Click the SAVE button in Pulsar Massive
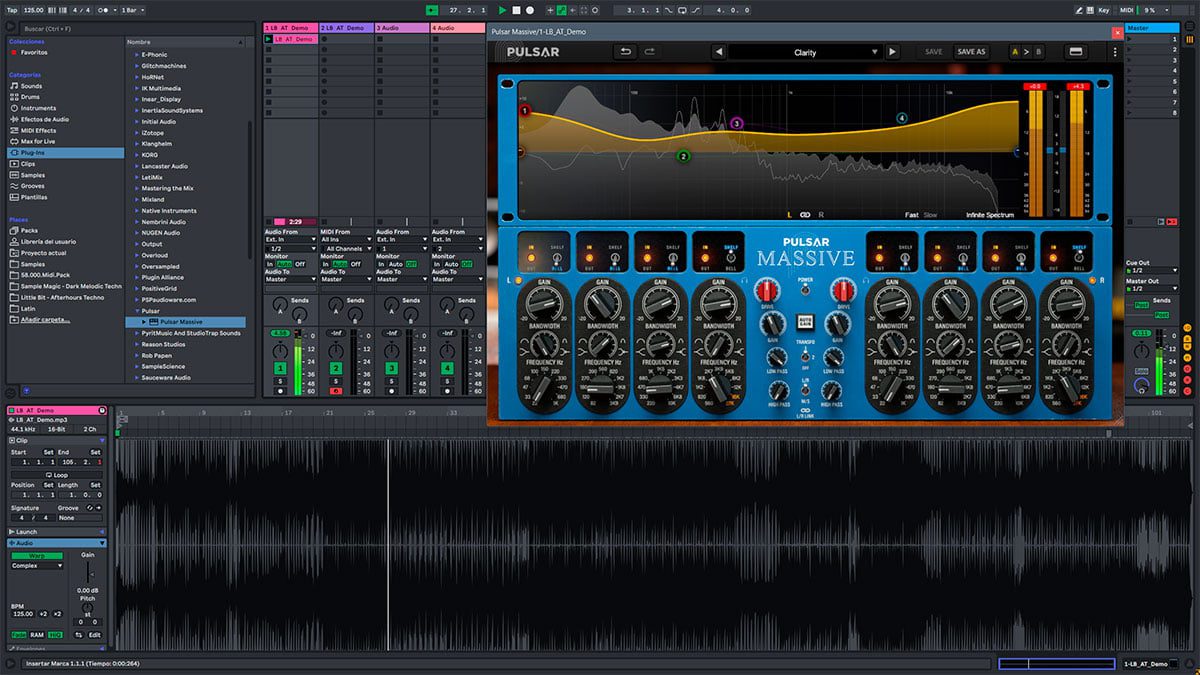The width and height of the screenshot is (1200, 675). click(933, 52)
